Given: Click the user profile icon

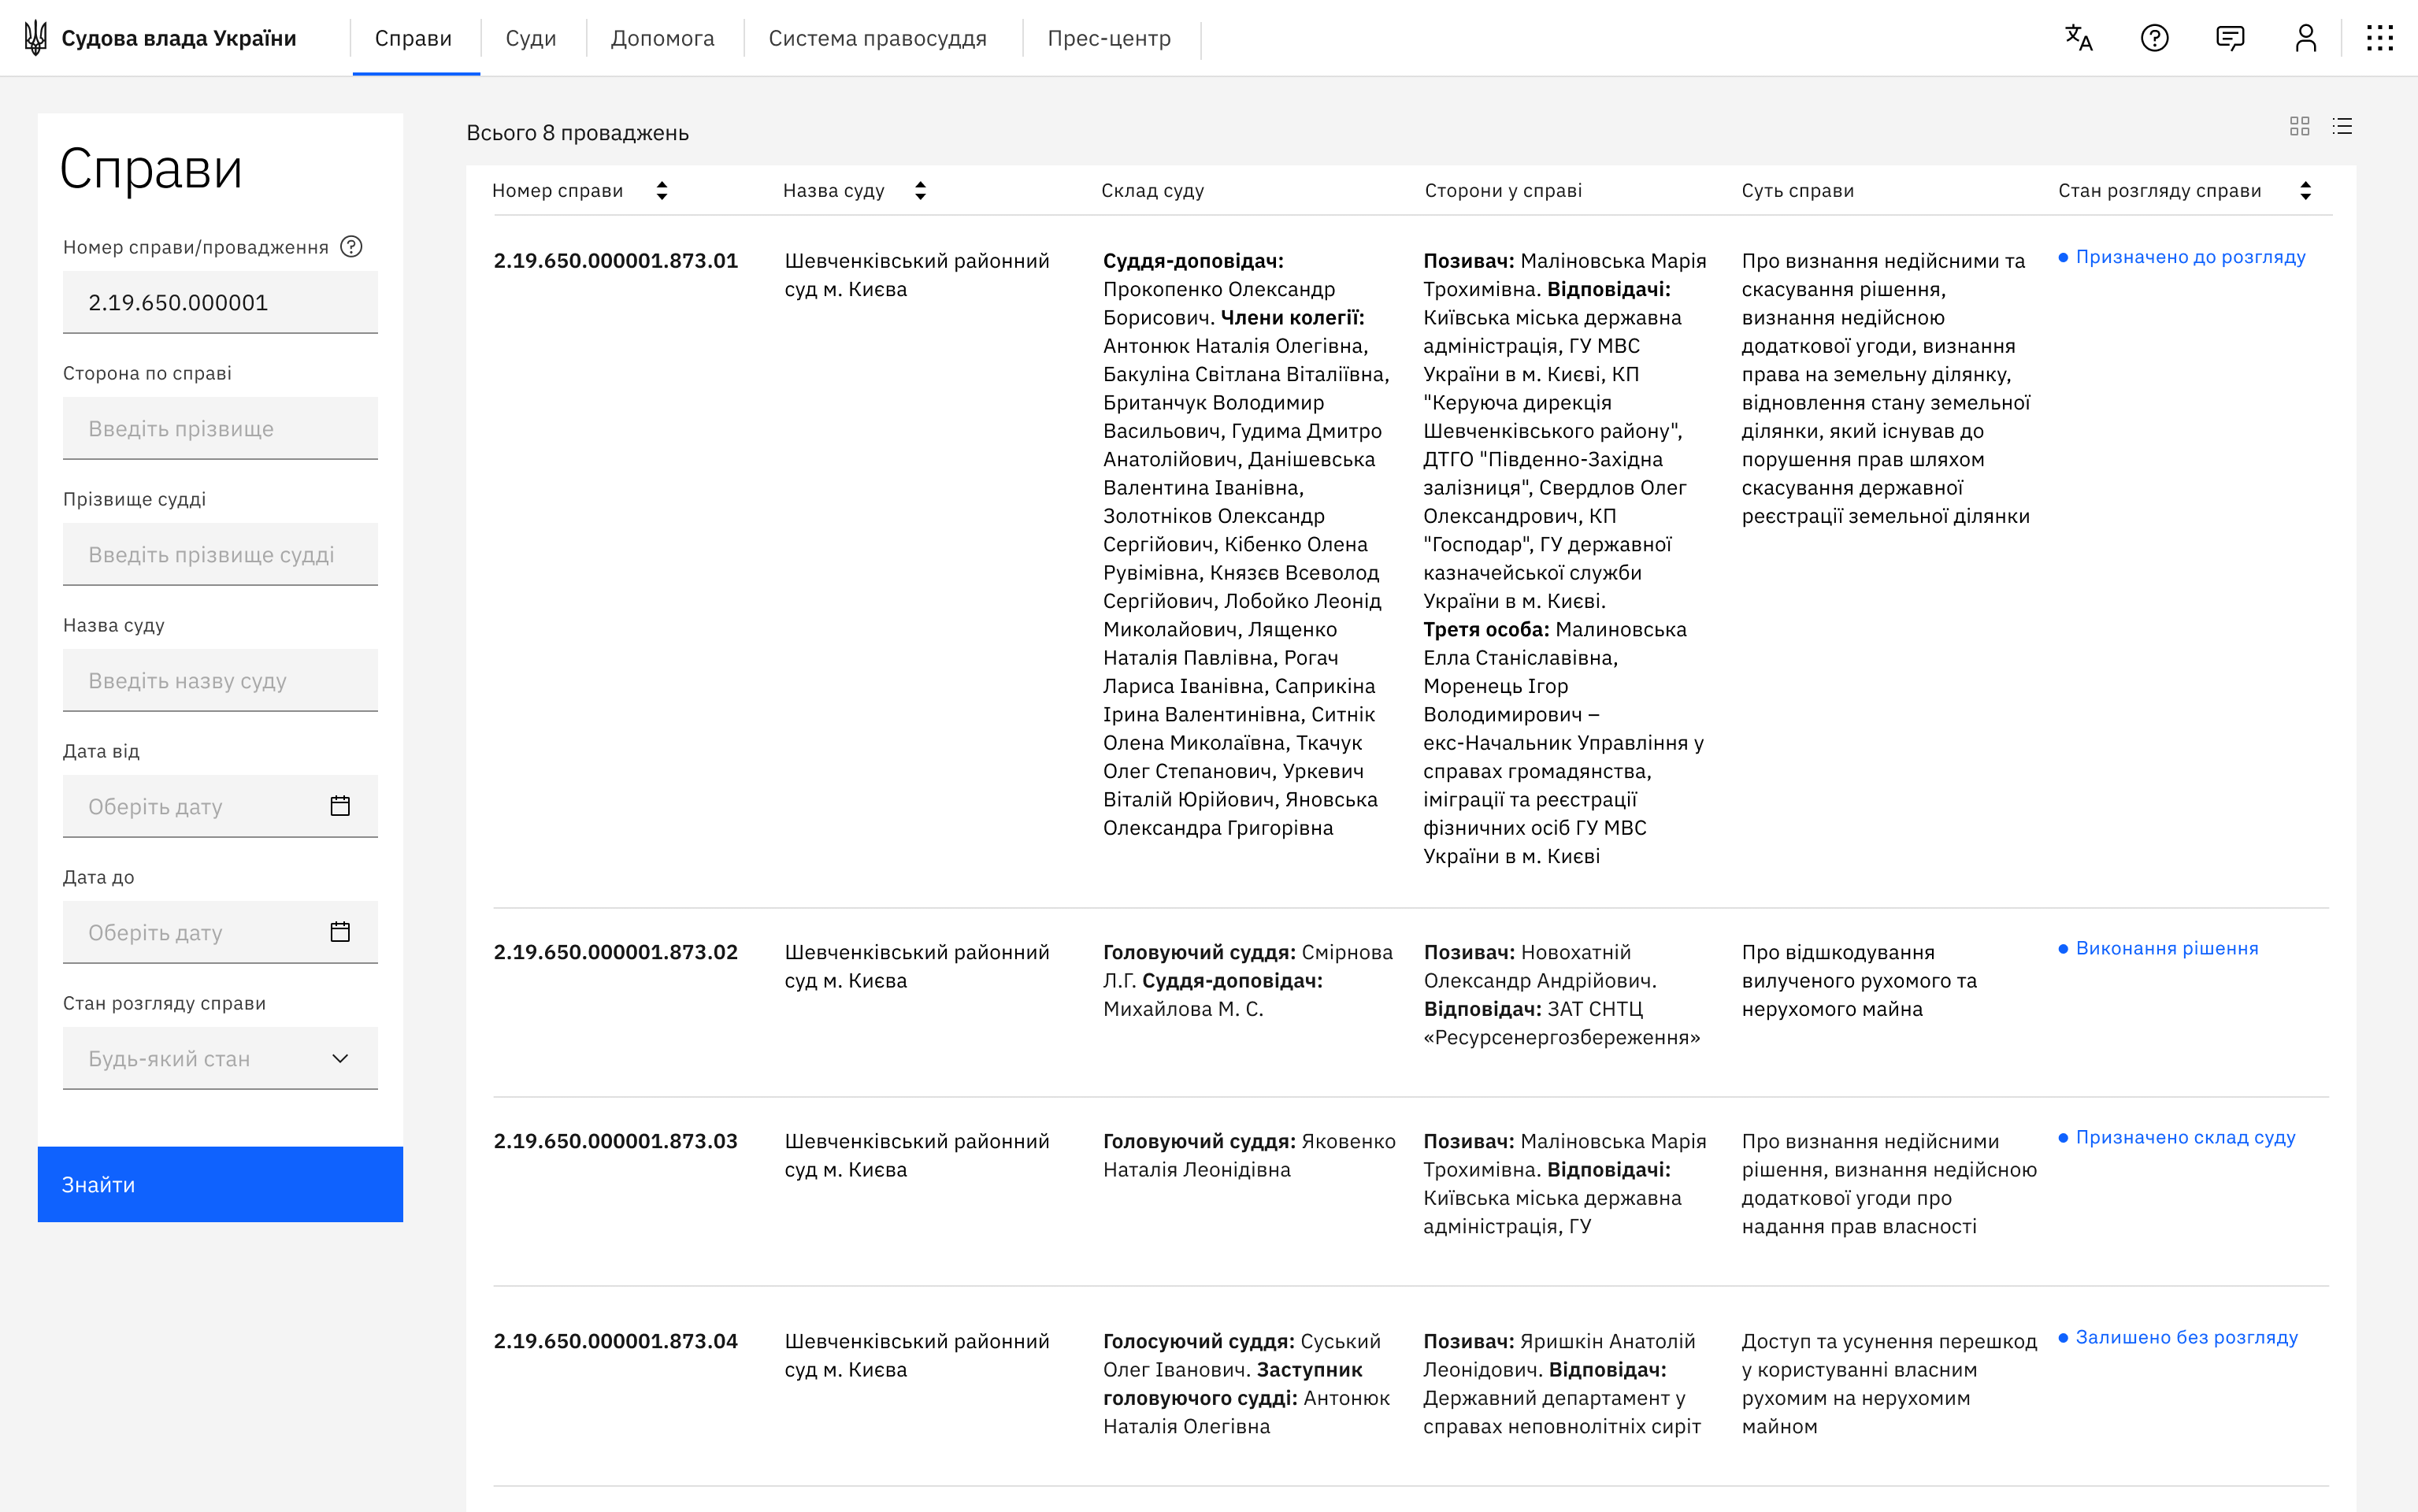Looking at the screenshot, I should pos(2305,38).
